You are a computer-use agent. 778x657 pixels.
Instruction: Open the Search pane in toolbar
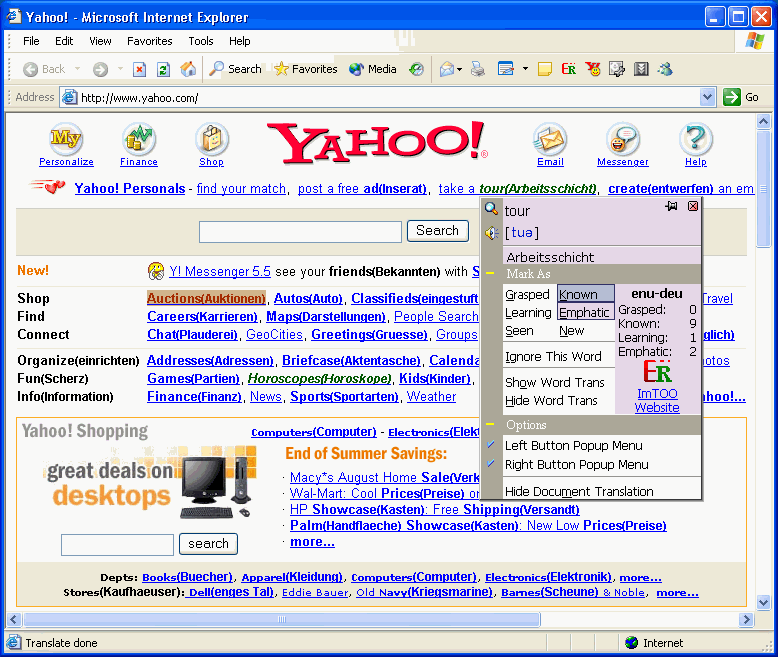tap(235, 69)
